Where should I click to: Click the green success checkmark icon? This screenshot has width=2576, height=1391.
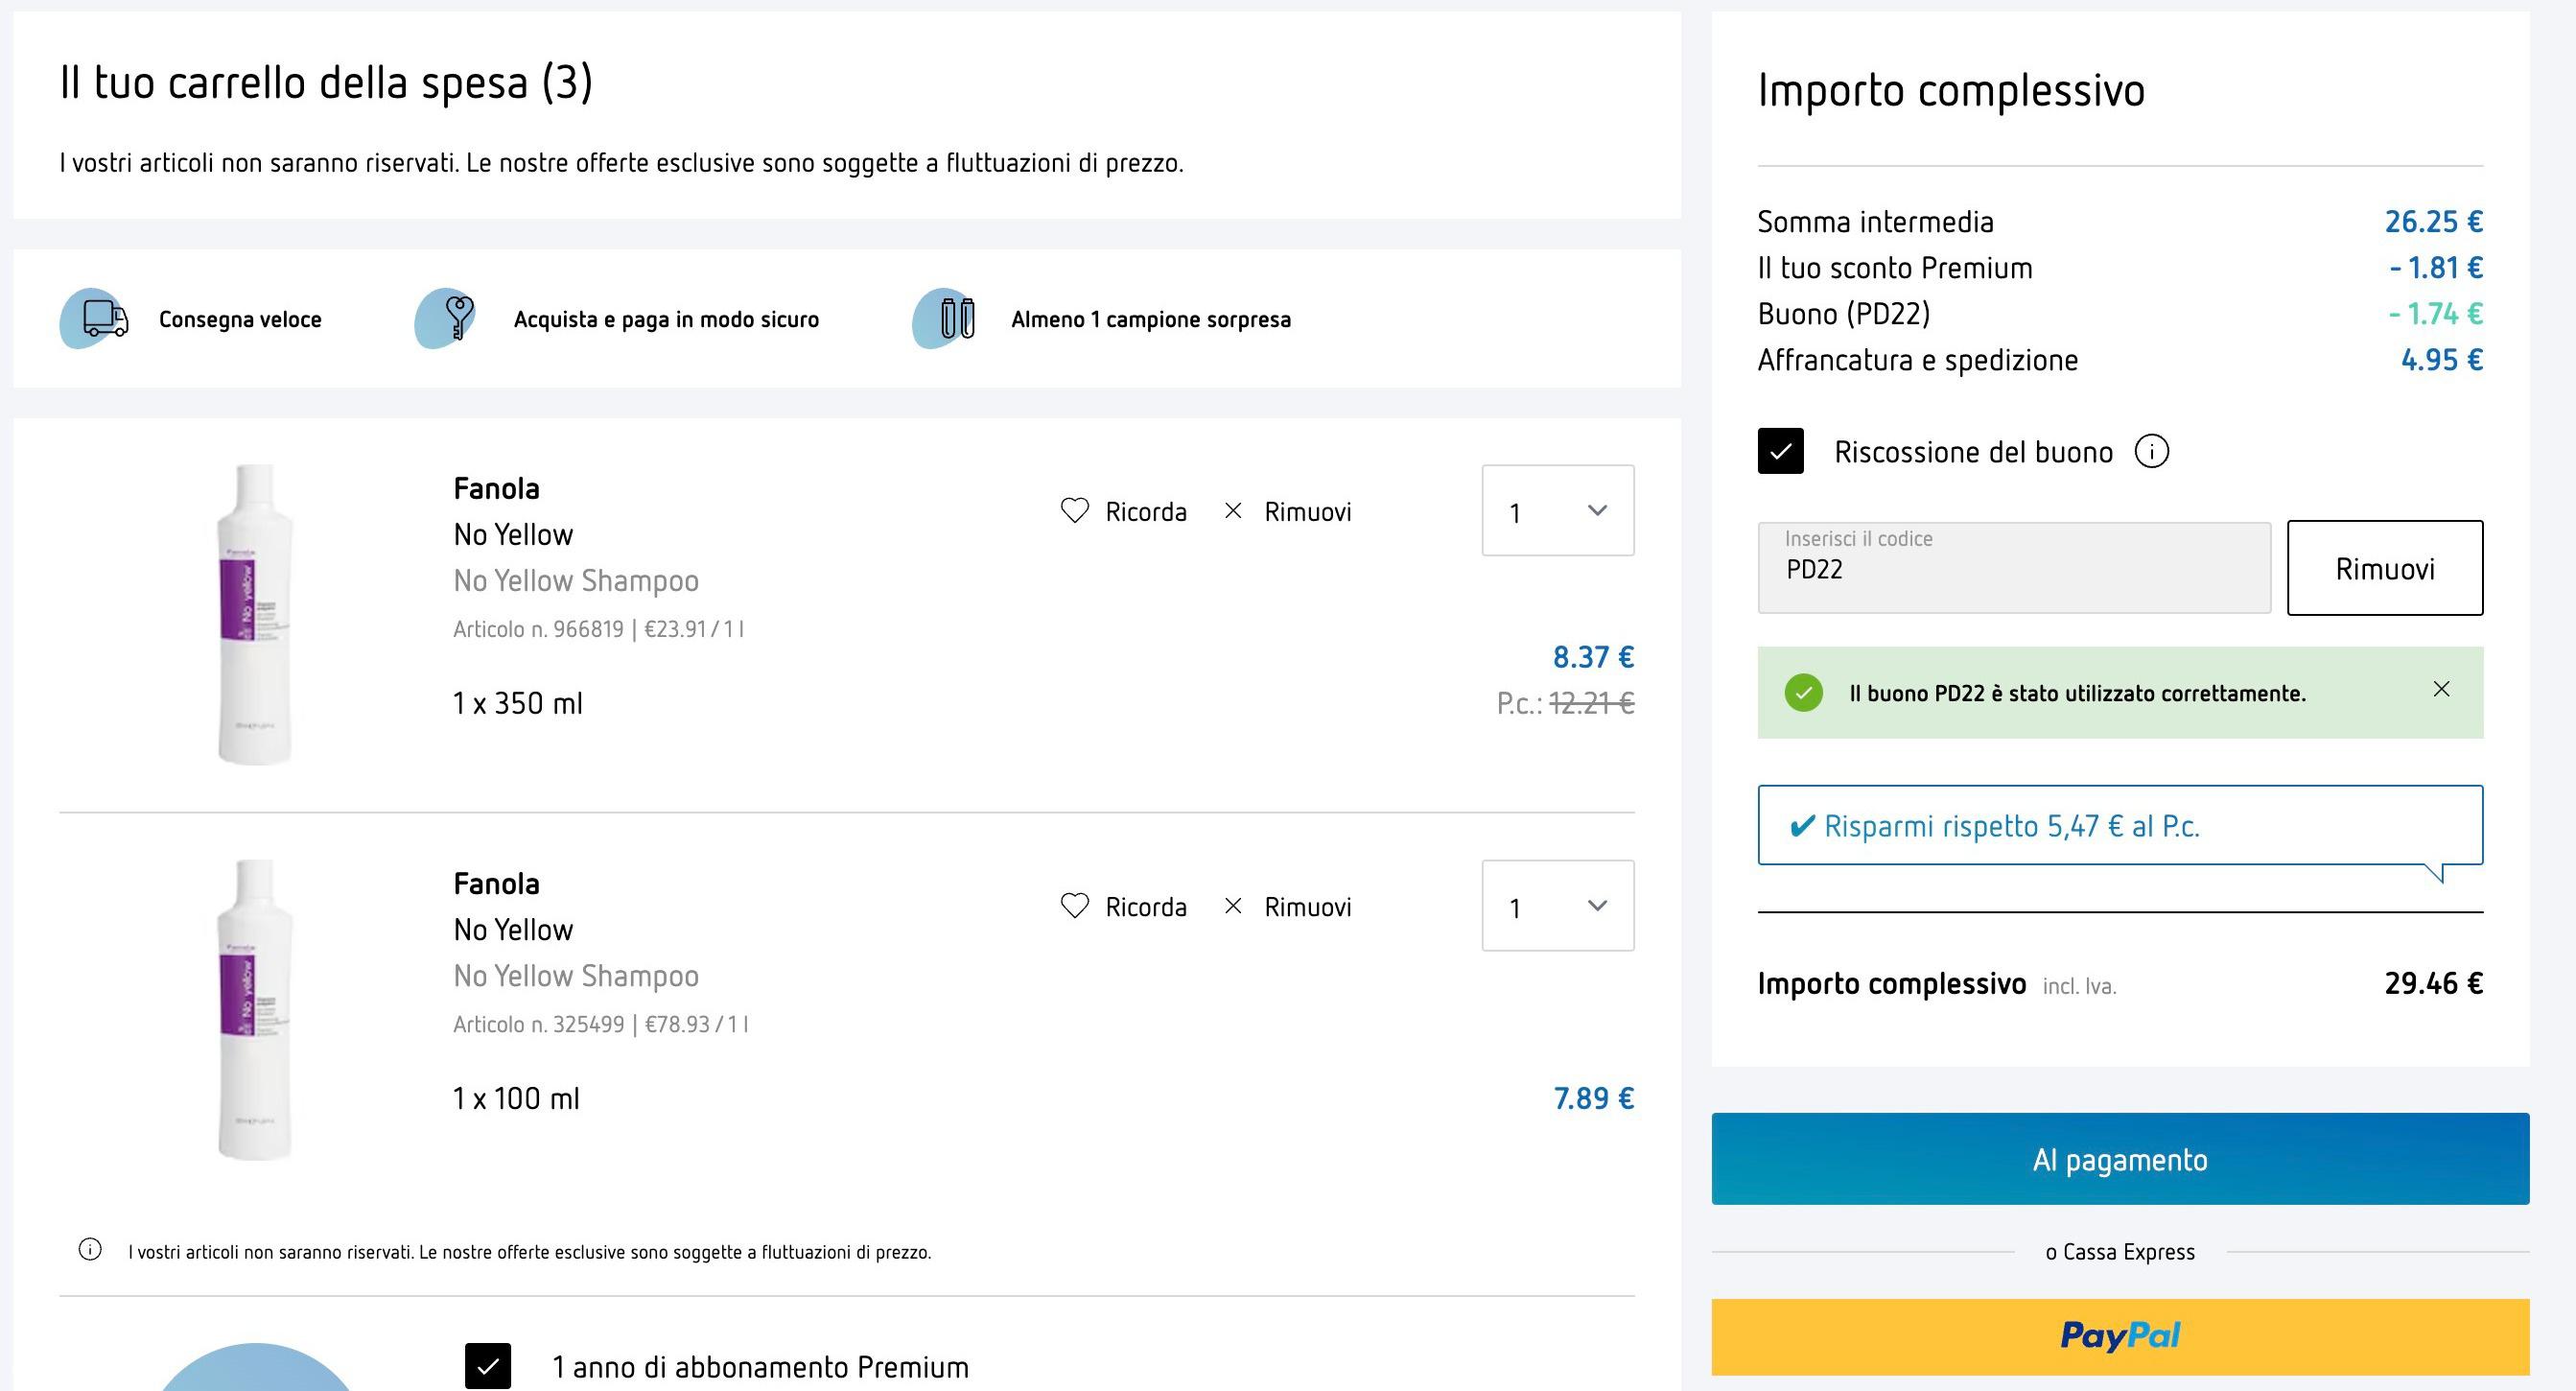pos(1803,692)
